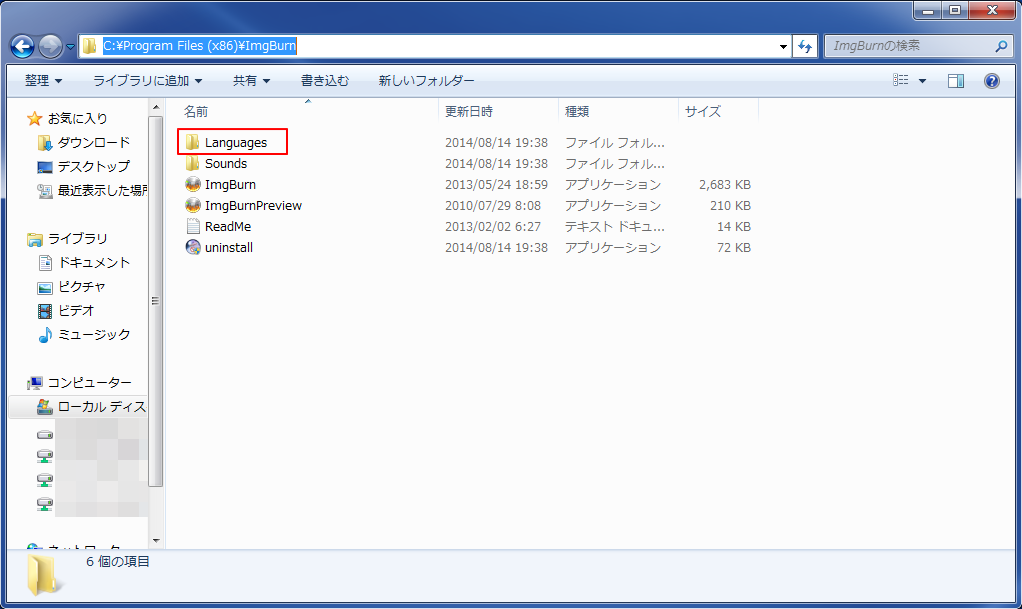
Task: Select the ImgBurnPreview application icon
Action: point(192,205)
